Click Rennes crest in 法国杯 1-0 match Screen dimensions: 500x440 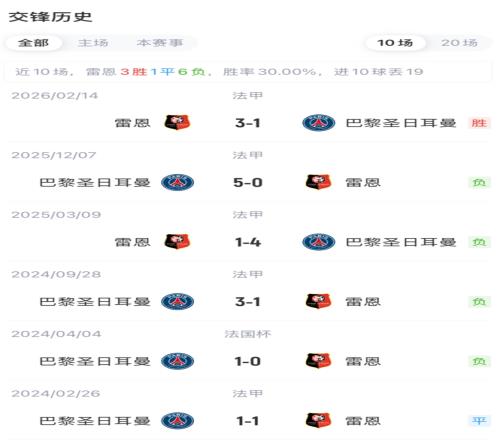coord(318,361)
